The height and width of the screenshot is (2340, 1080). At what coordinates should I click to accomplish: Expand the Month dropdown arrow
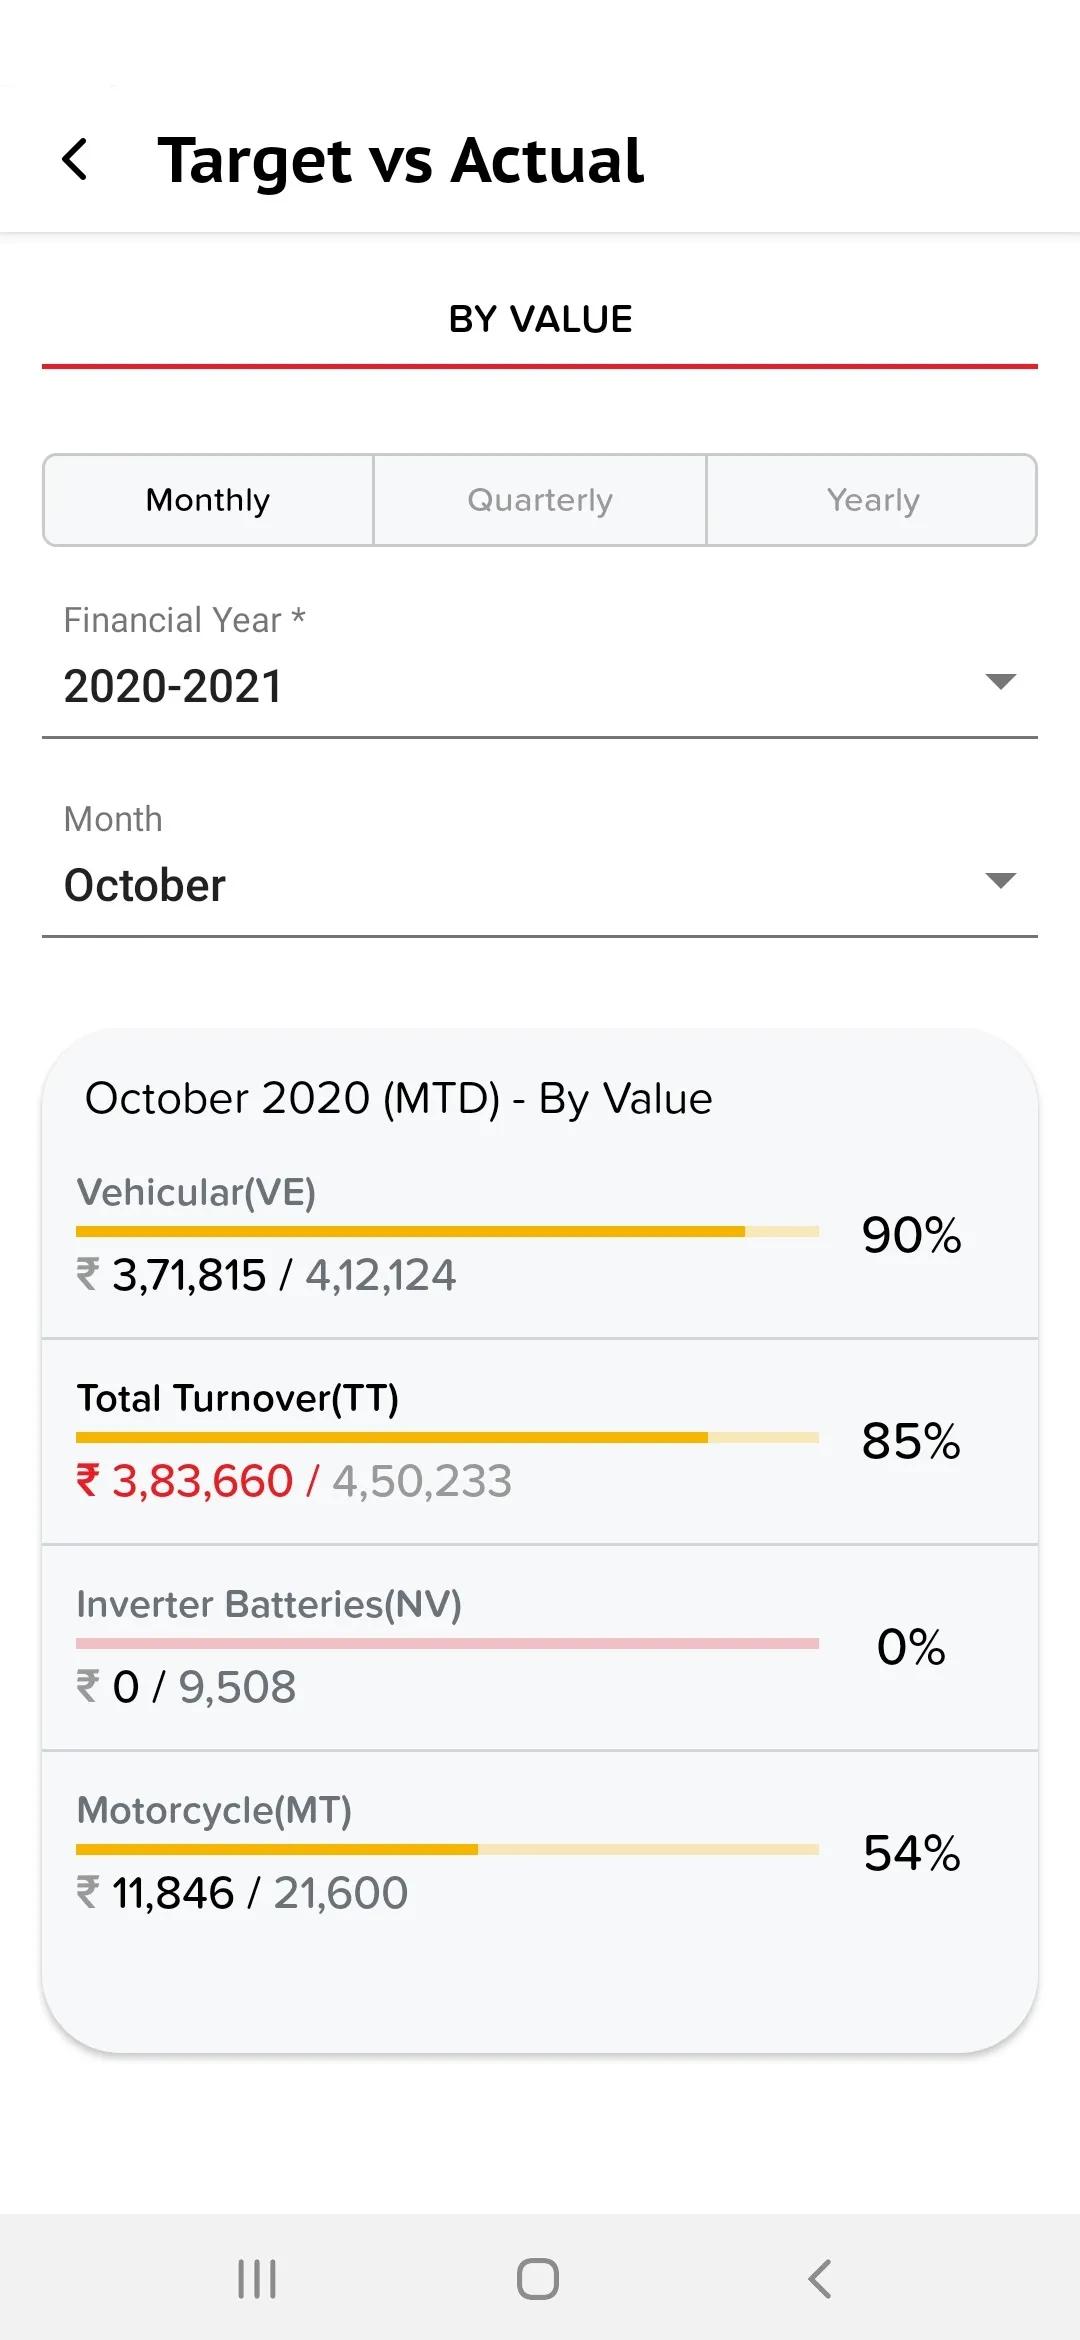(x=999, y=881)
